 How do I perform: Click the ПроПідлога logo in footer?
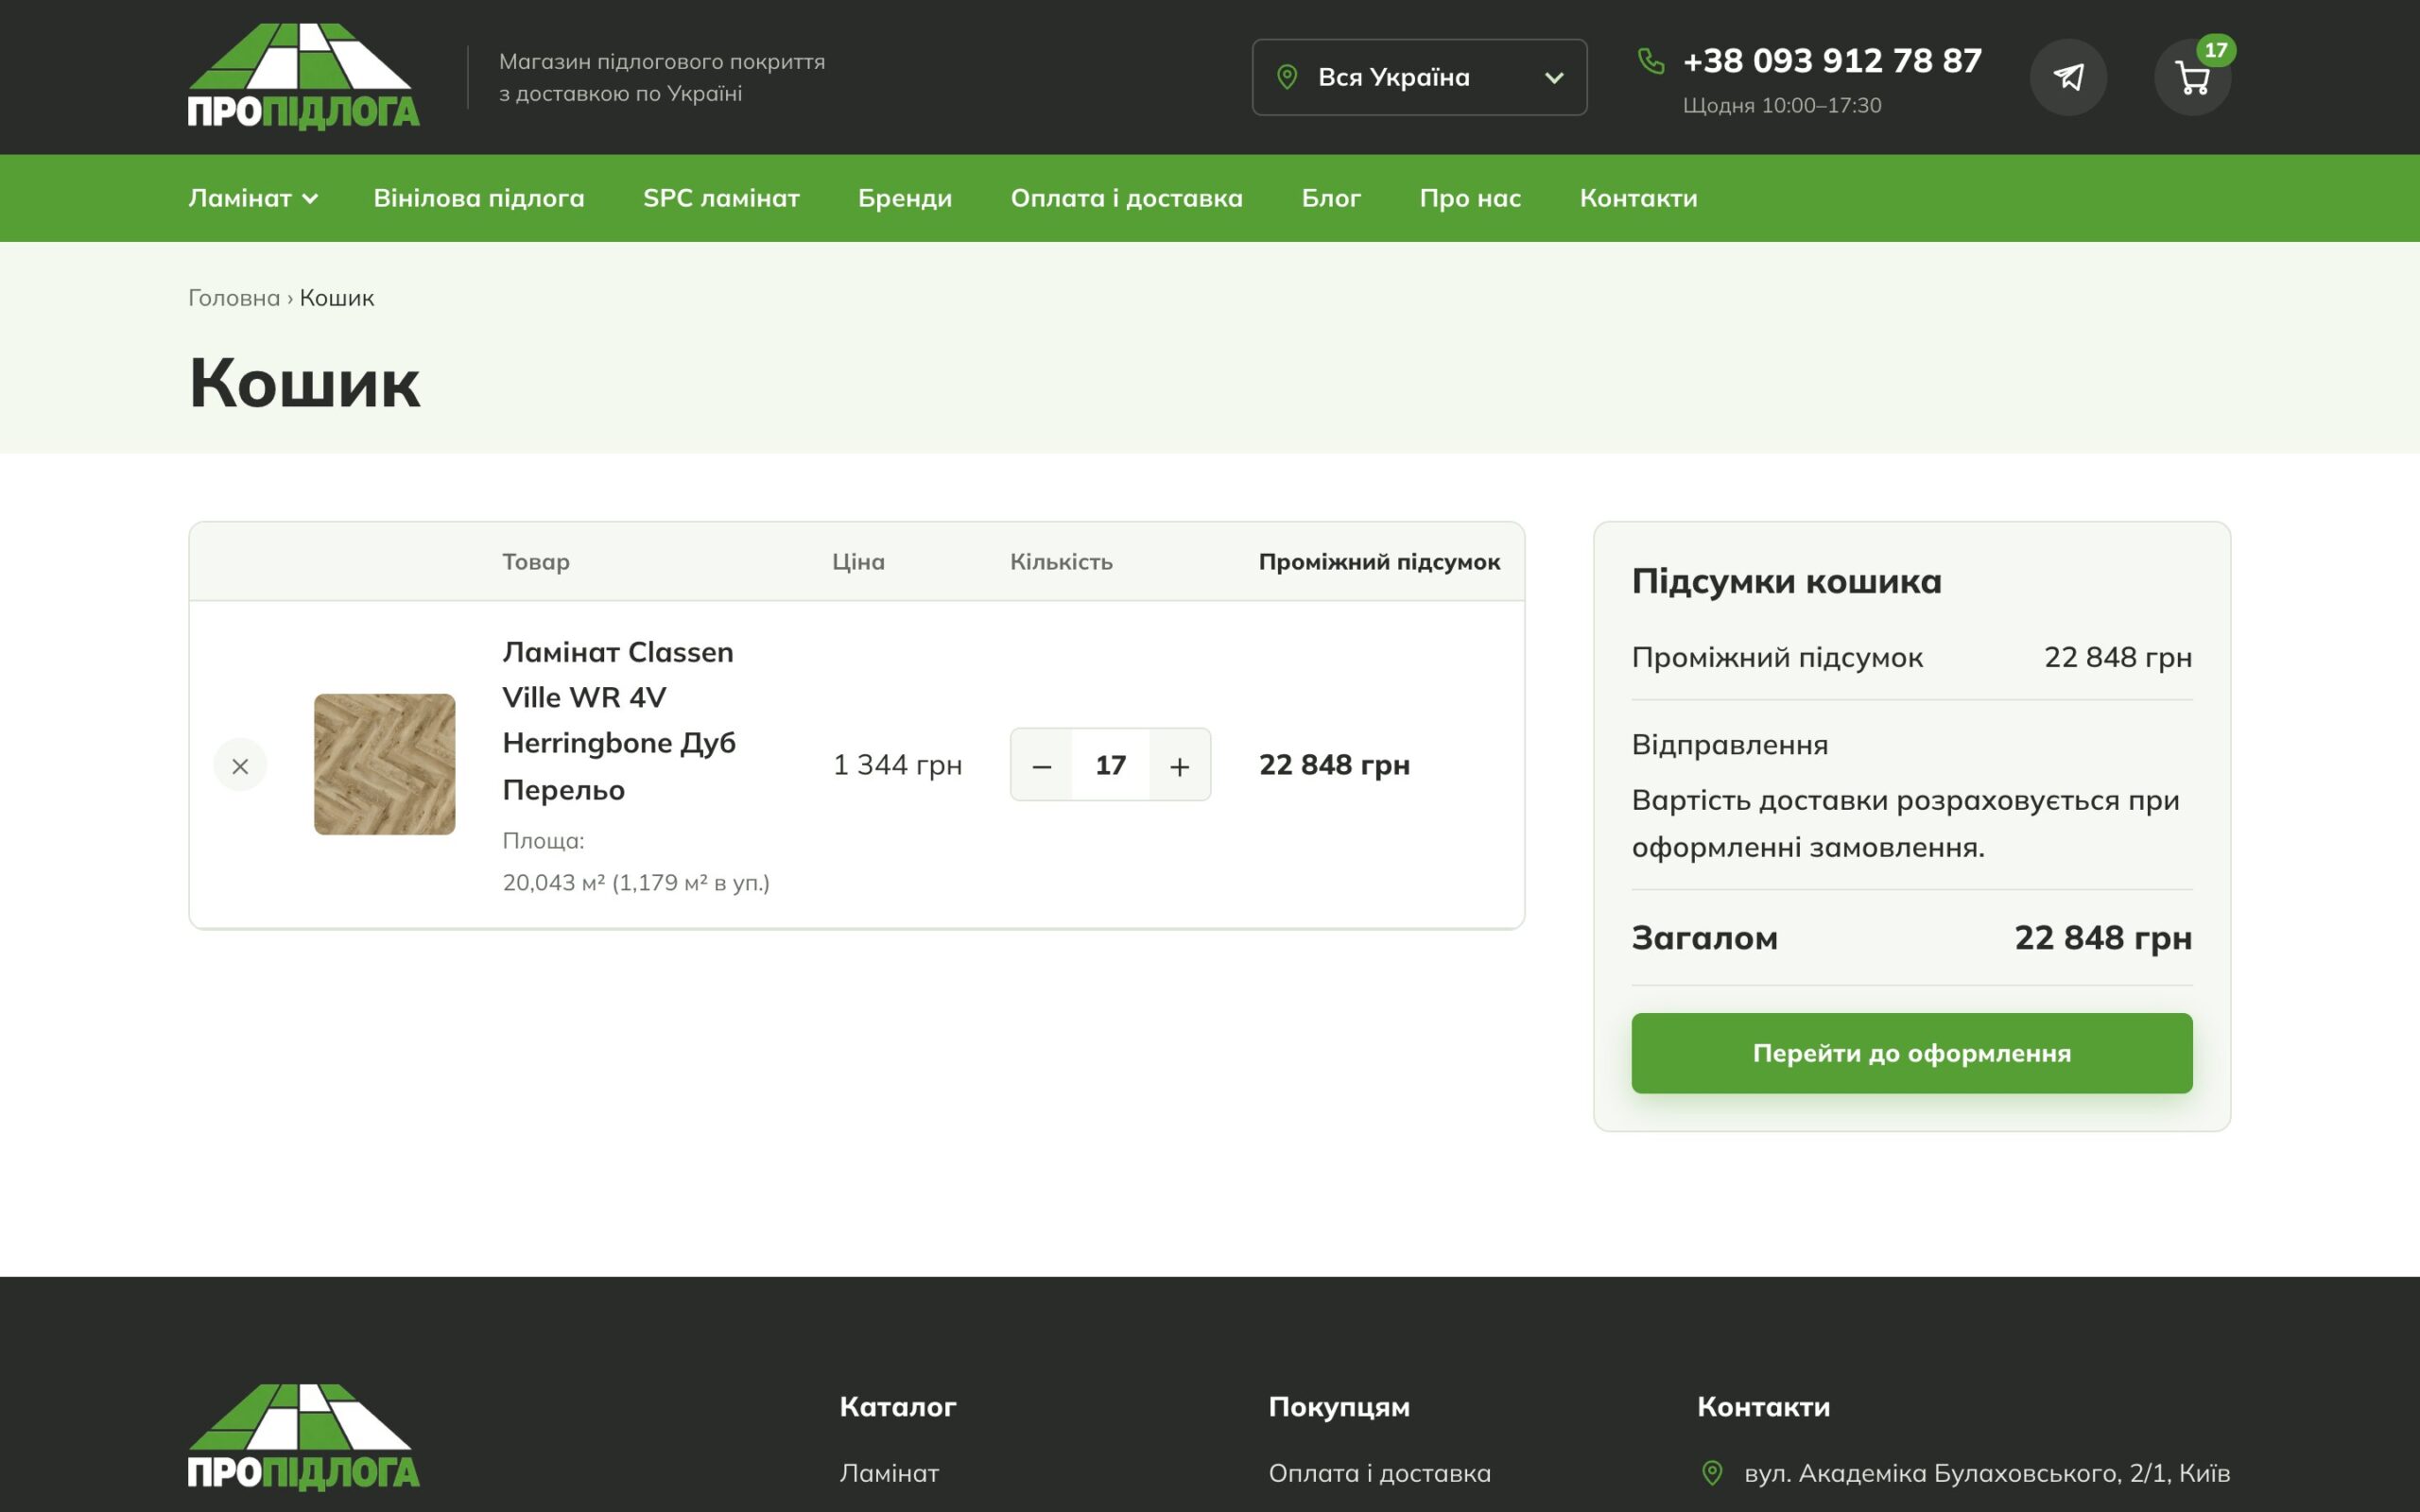(304, 1438)
